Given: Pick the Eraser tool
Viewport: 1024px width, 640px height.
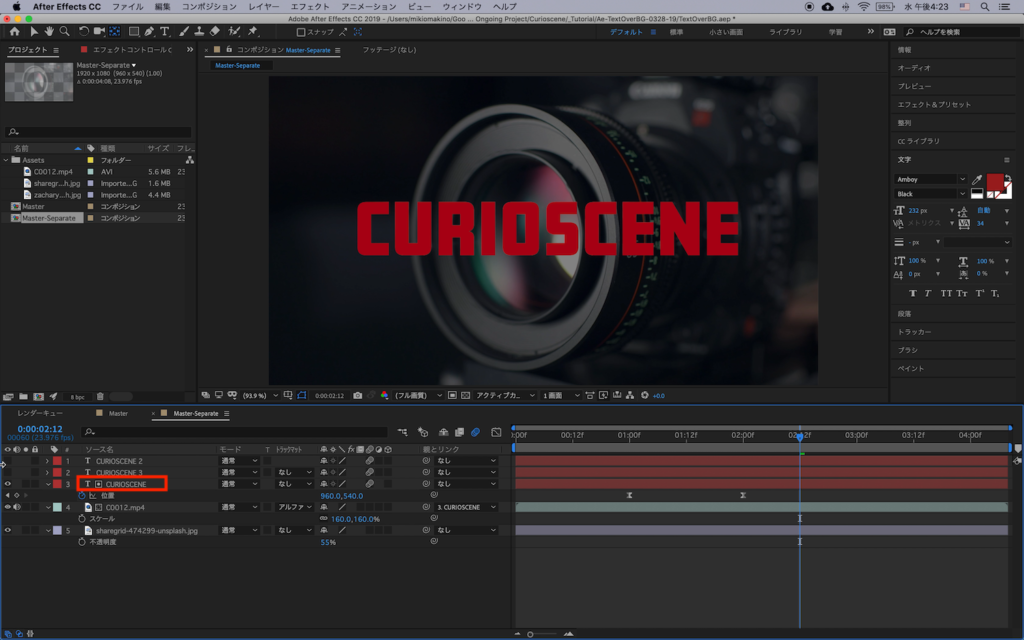Looking at the screenshot, I should 215,32.
